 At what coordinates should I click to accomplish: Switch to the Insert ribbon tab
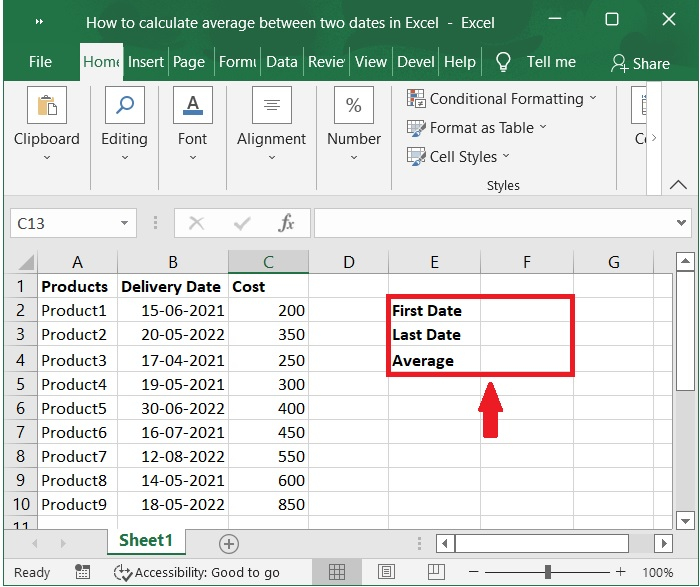click(146, 62)
